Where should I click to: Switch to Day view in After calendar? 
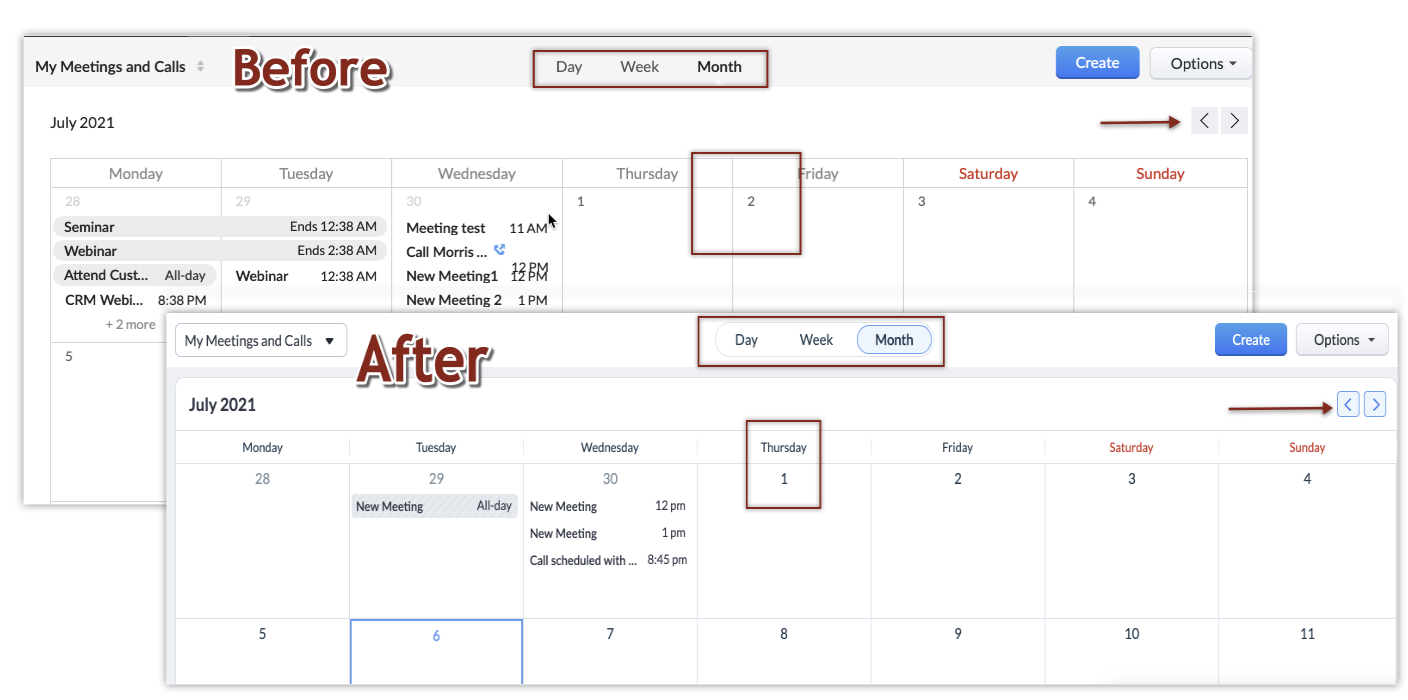coord(746,340)
